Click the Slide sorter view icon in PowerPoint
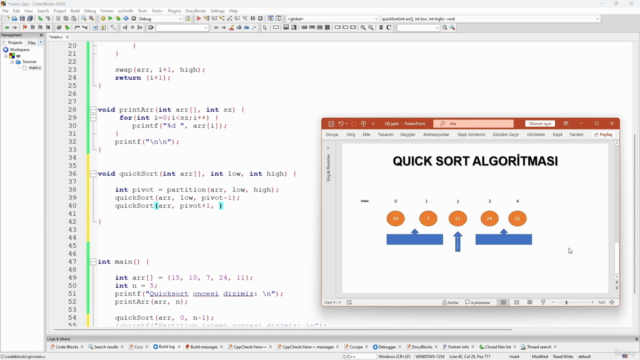Viewport: 640px width, 360px height. click(x=516, y=302)
